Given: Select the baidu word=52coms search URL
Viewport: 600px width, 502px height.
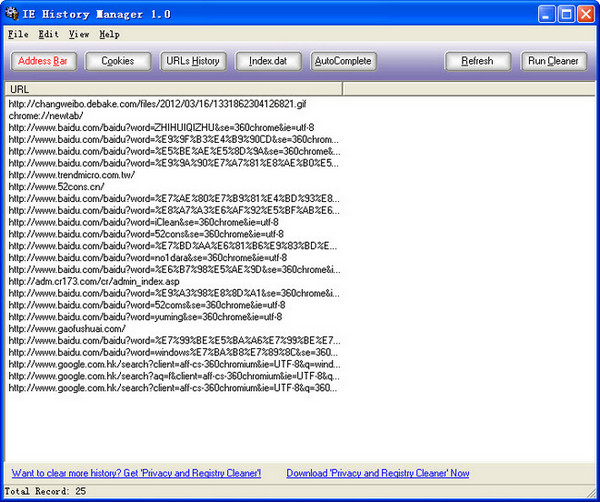Looking at the screenshot, I should pyautogui.click(x=147, y=305).
